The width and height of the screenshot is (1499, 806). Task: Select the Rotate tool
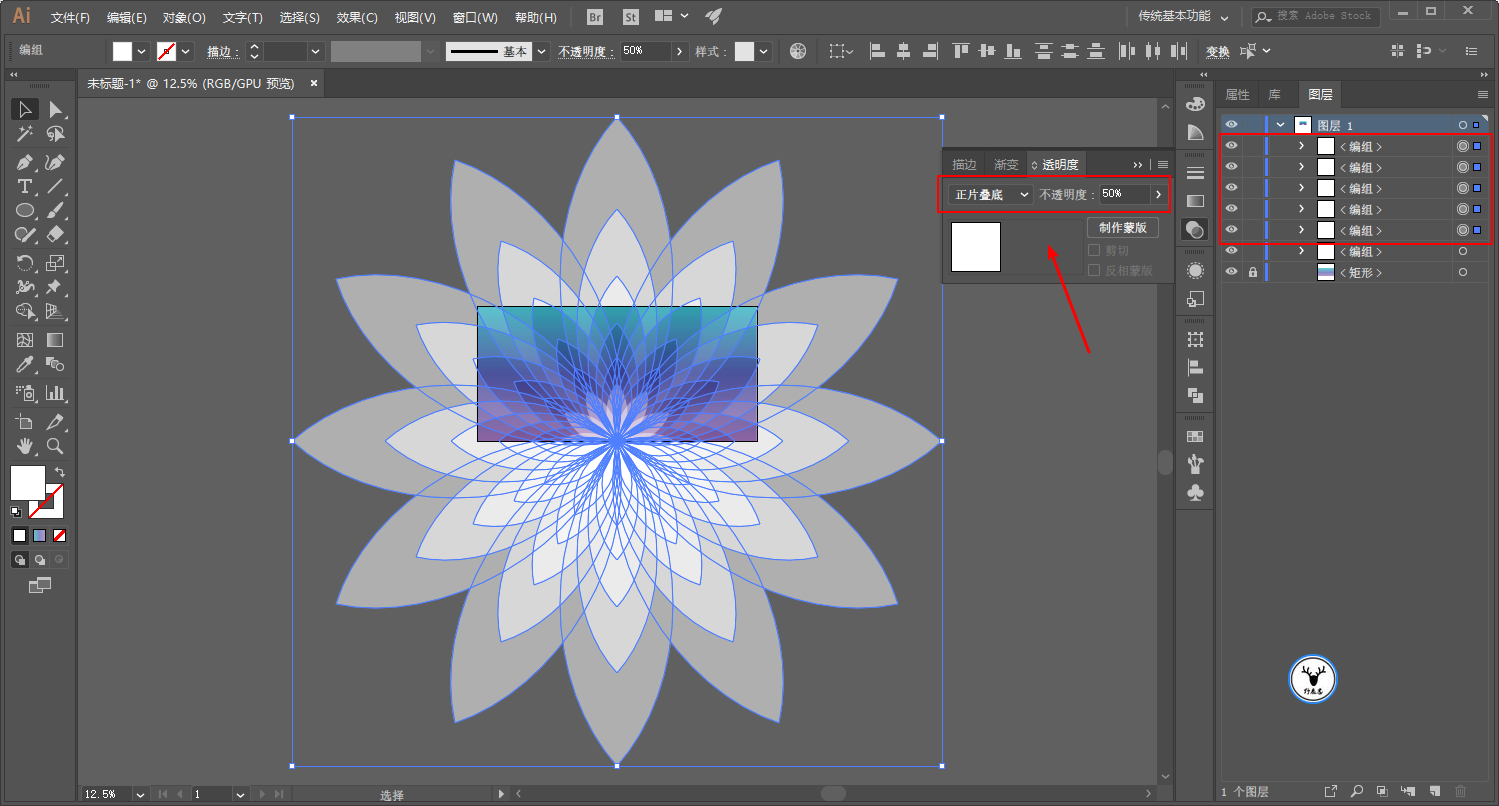pos(25,263)
